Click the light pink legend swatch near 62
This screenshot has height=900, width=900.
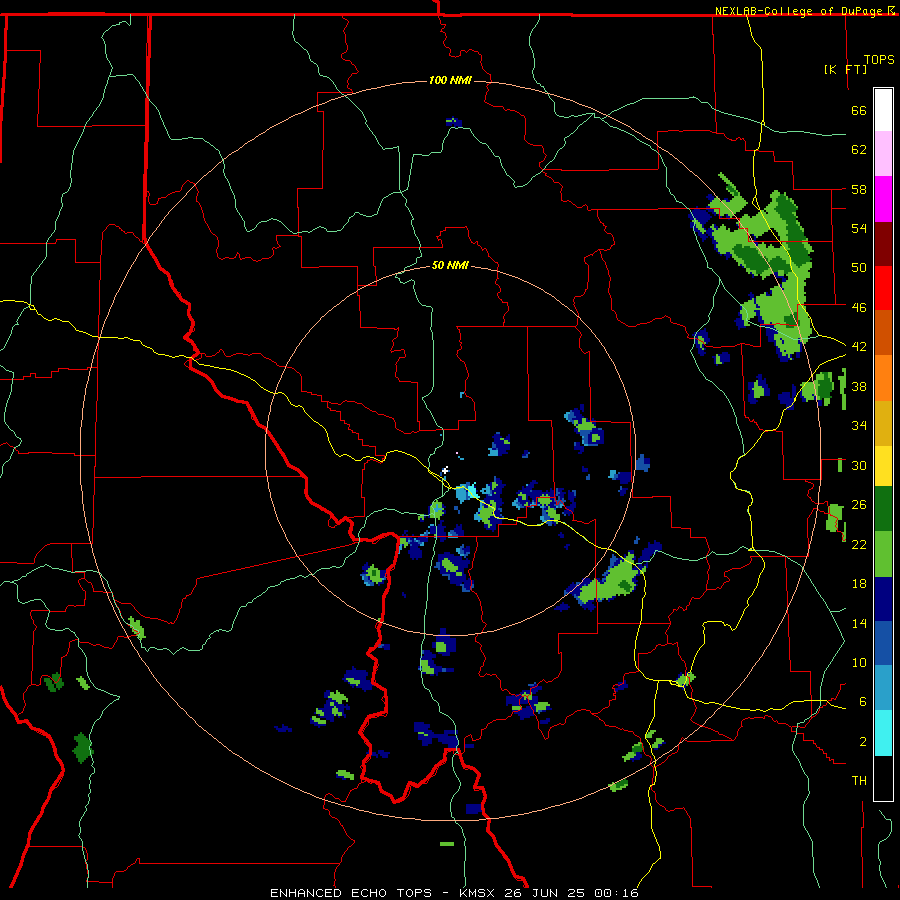tap(883, 153)
